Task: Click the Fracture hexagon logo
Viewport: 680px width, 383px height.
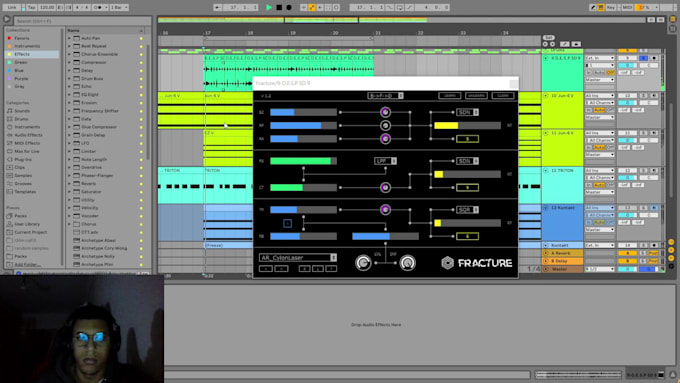Action: tap(448, 262)
